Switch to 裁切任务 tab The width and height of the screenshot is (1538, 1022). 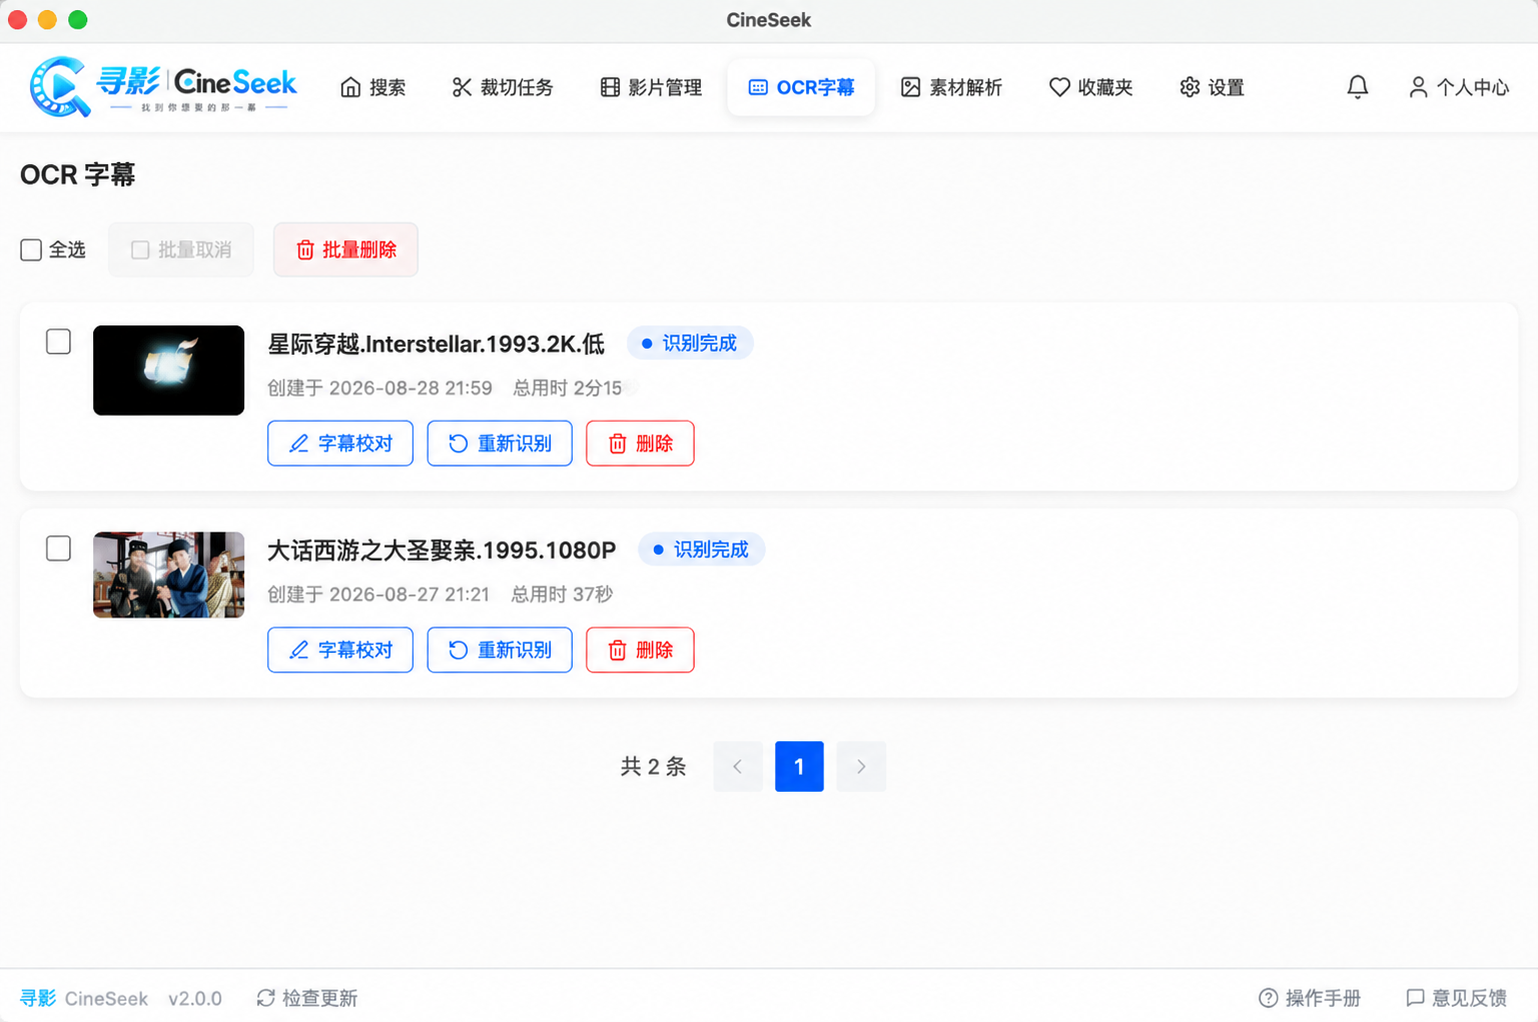pos(502,88)
